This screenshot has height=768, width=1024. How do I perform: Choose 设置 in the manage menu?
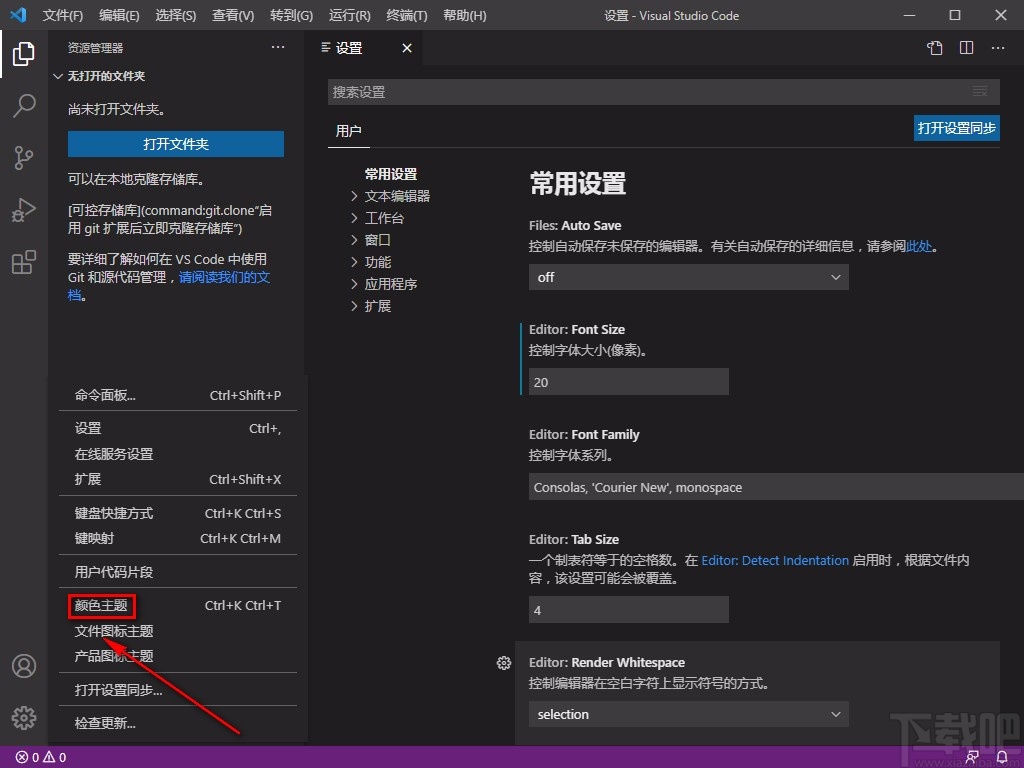[178, 428]
